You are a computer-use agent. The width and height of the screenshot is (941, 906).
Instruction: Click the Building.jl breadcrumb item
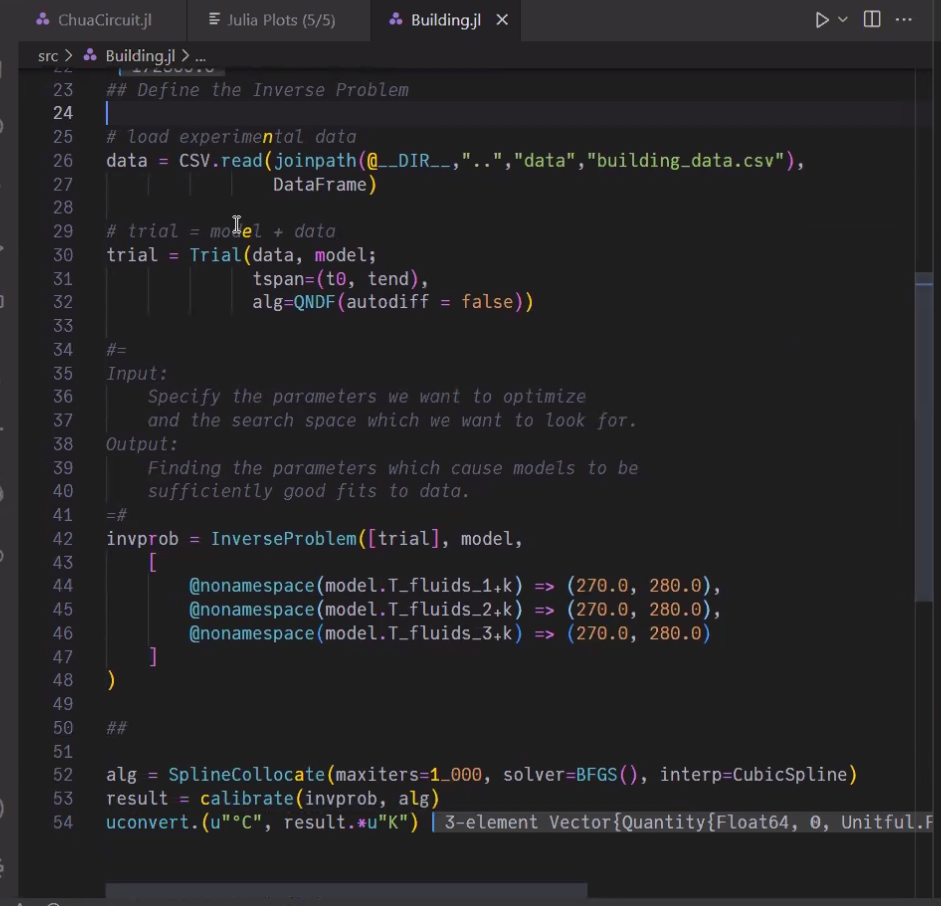point(140,56)
